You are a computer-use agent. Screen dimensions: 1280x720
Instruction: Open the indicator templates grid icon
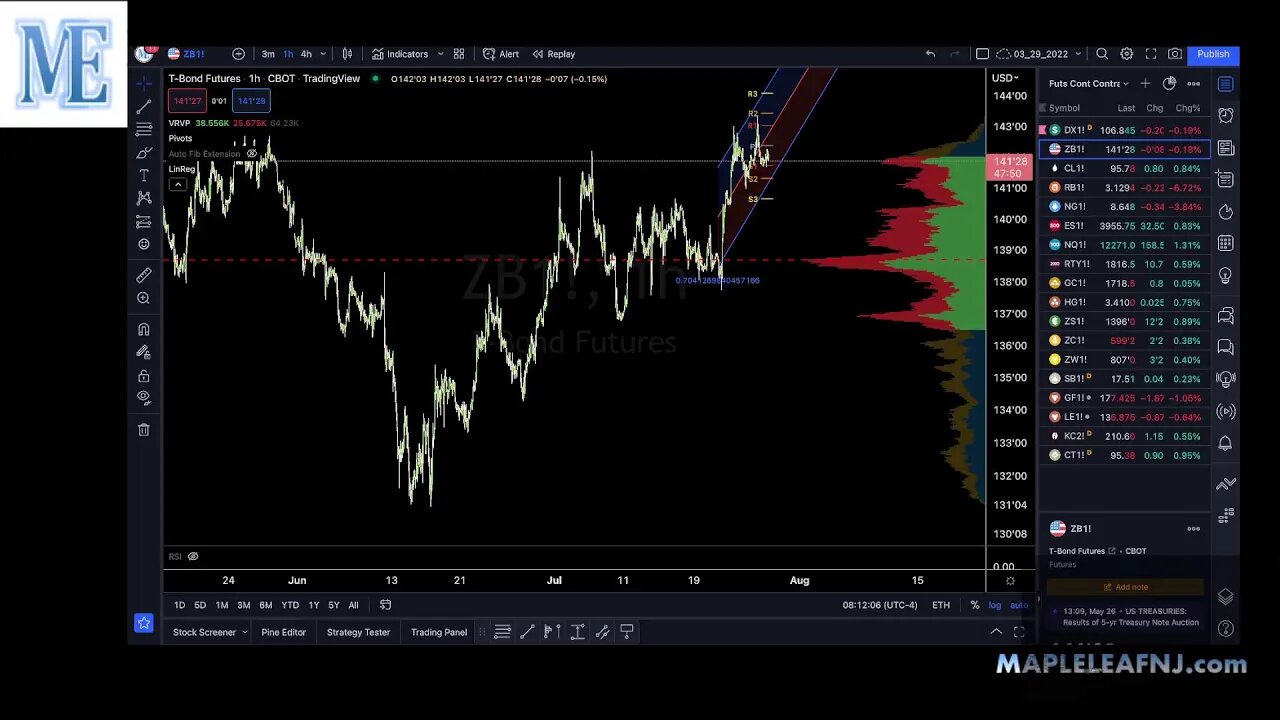click(x=459, y=54)
